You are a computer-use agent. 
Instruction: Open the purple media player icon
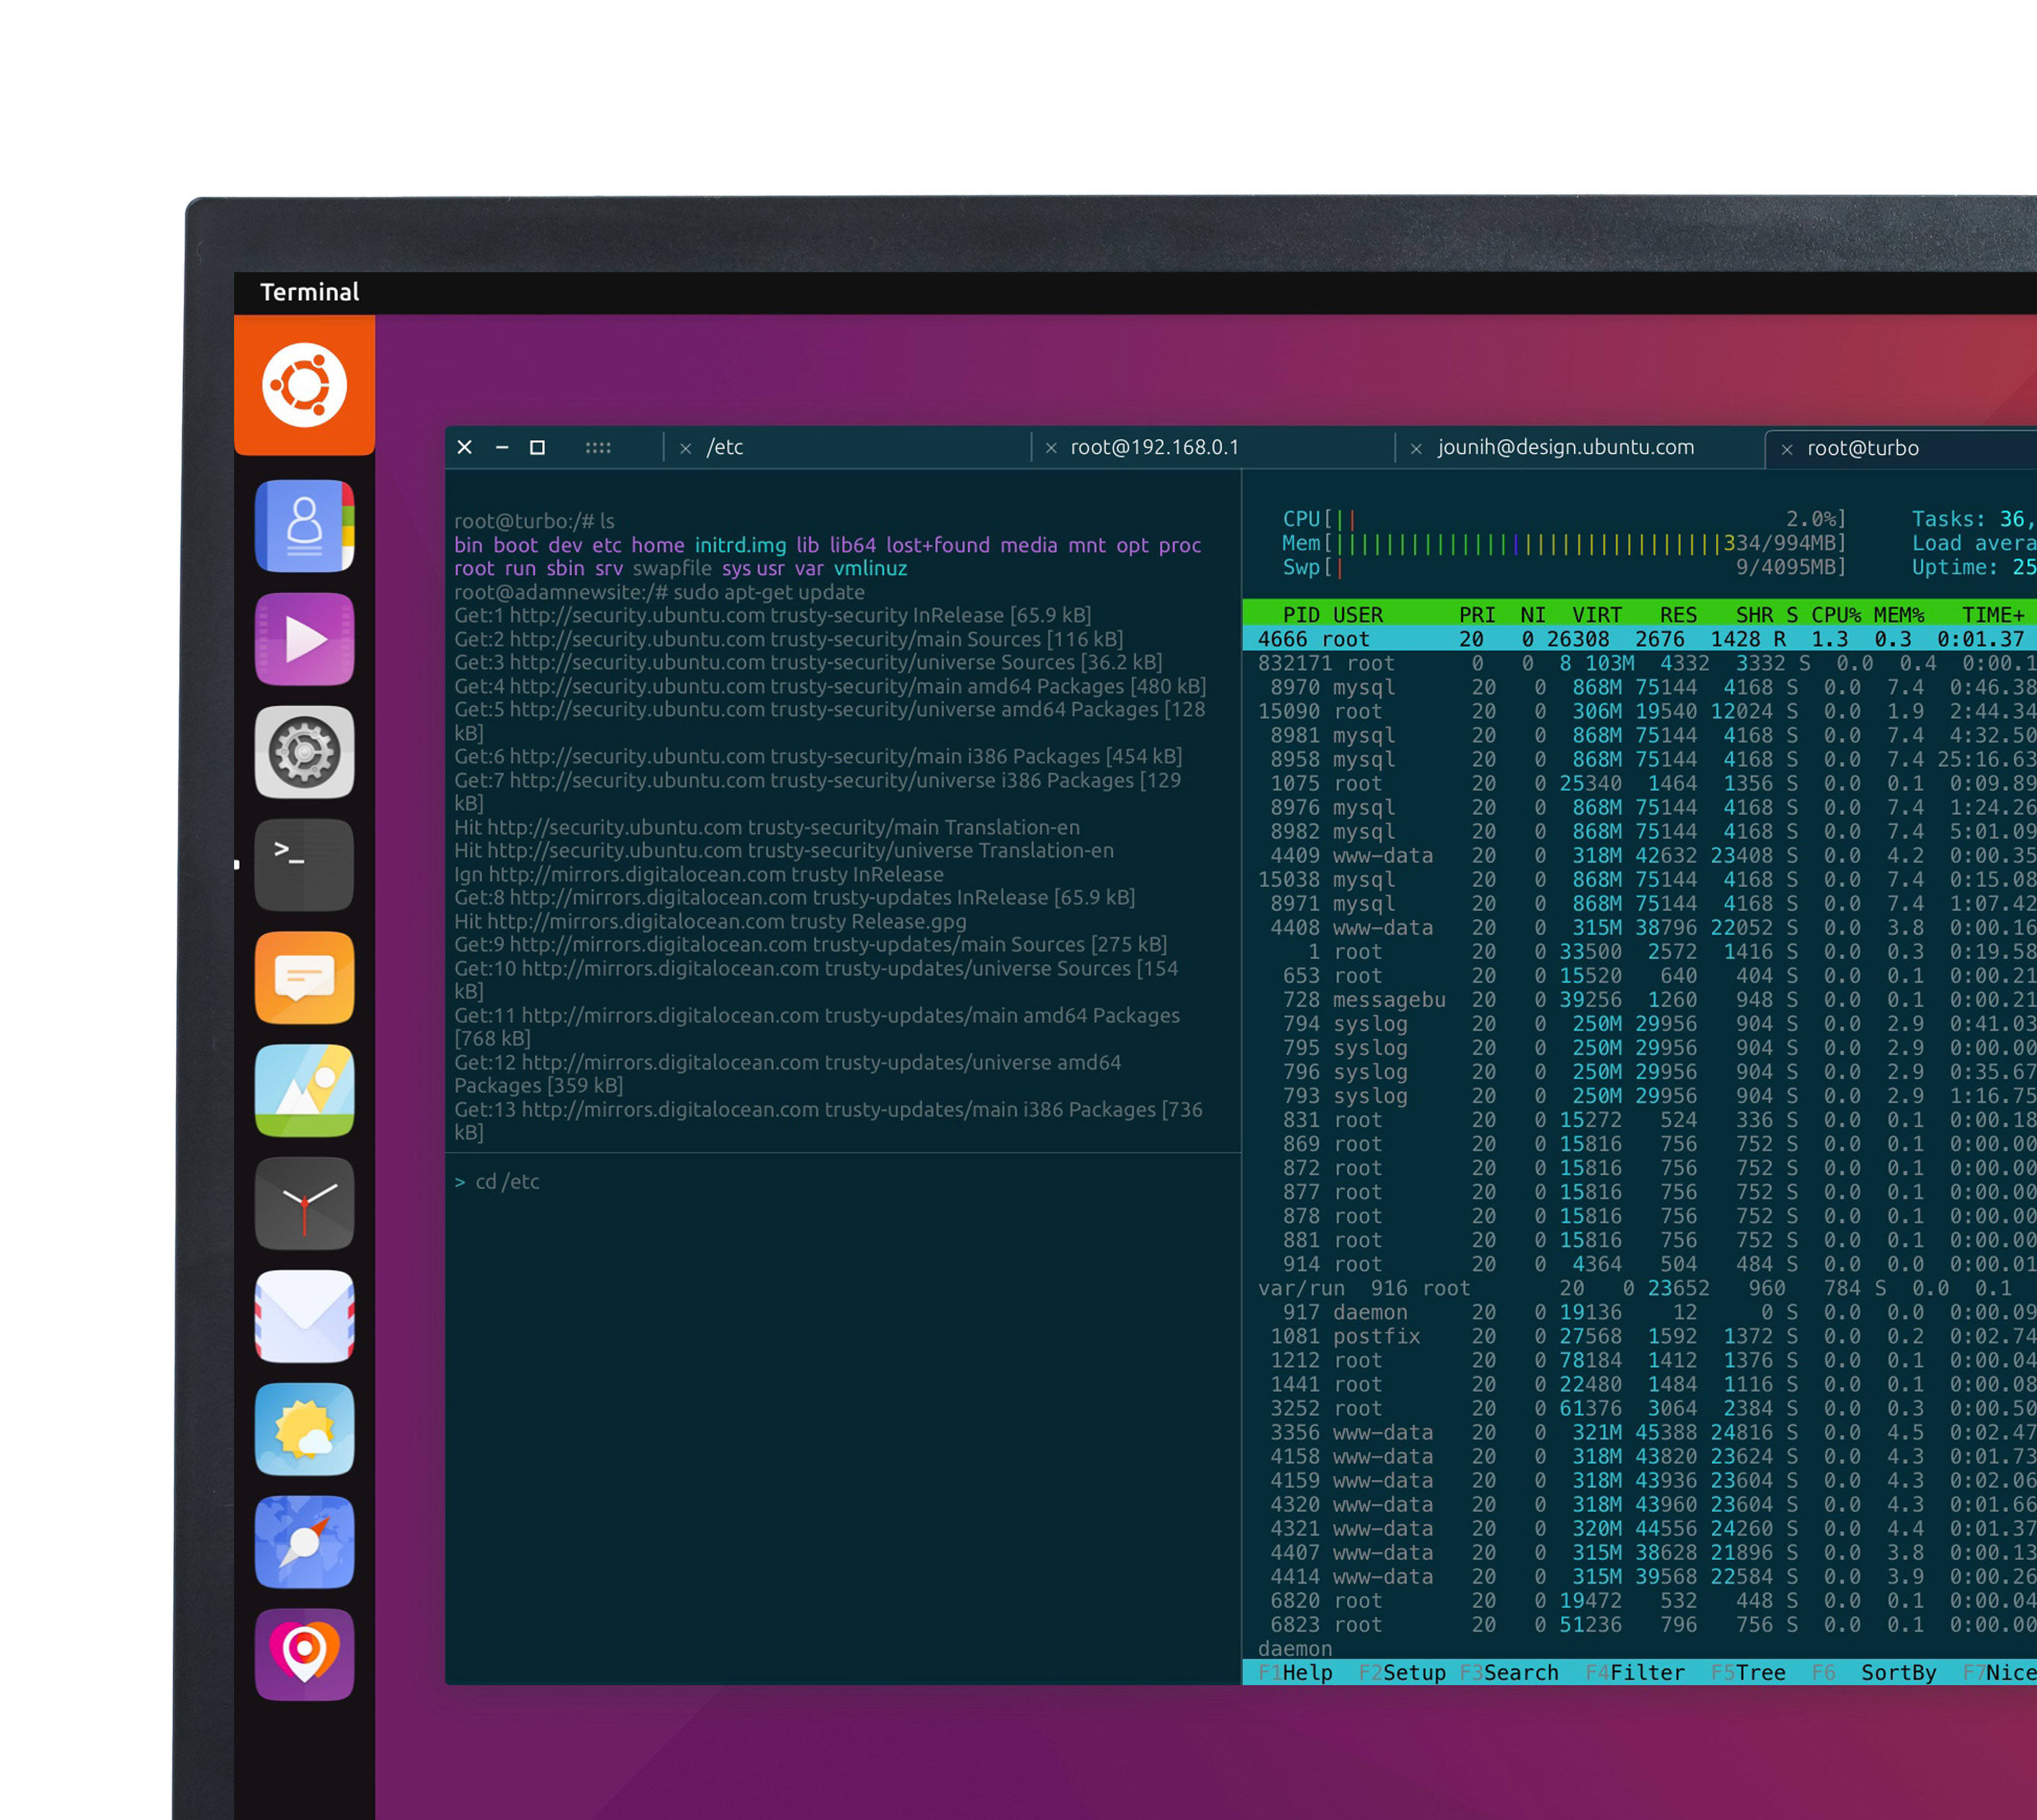click(x=304, y=639)
